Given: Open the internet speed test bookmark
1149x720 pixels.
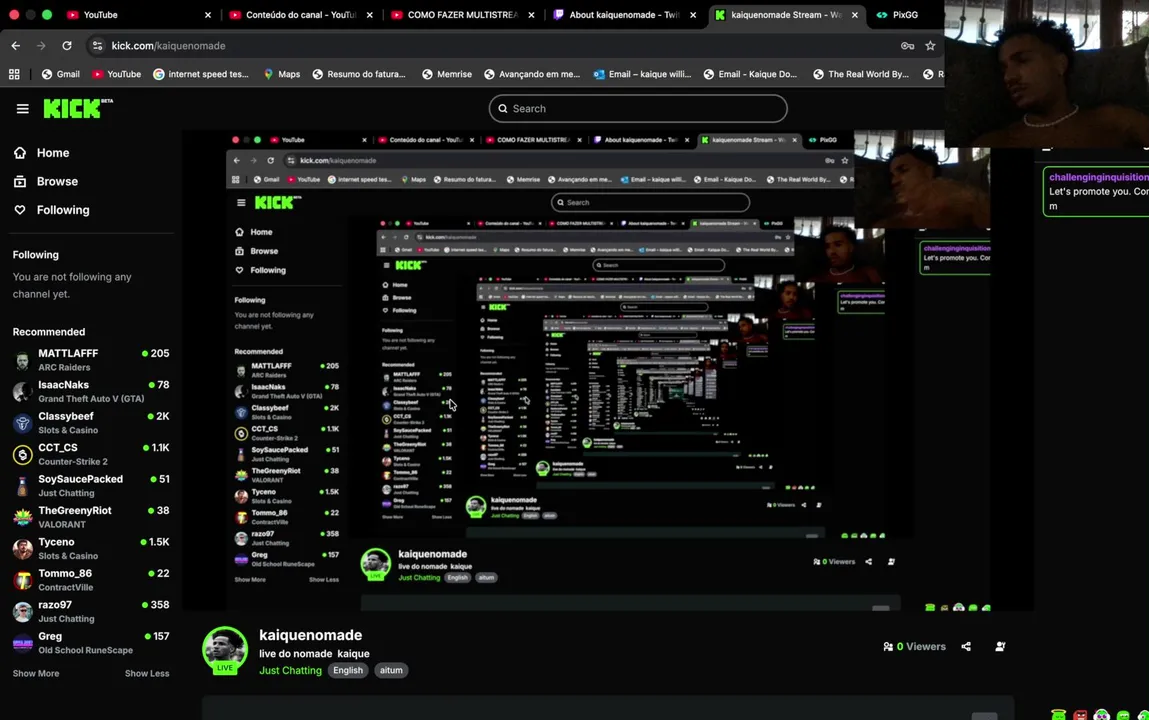Looking at the screenshot, I should tap(201, 74).
